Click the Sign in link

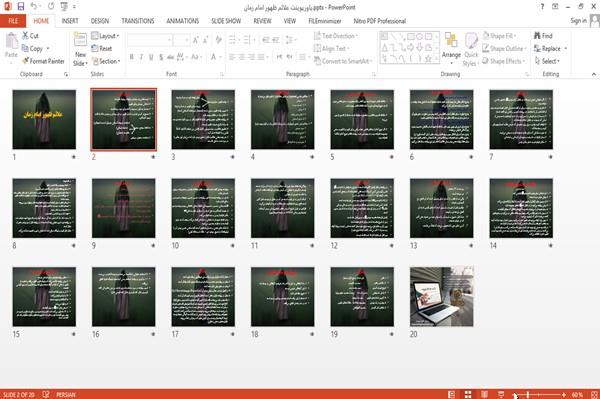point(578,21)
